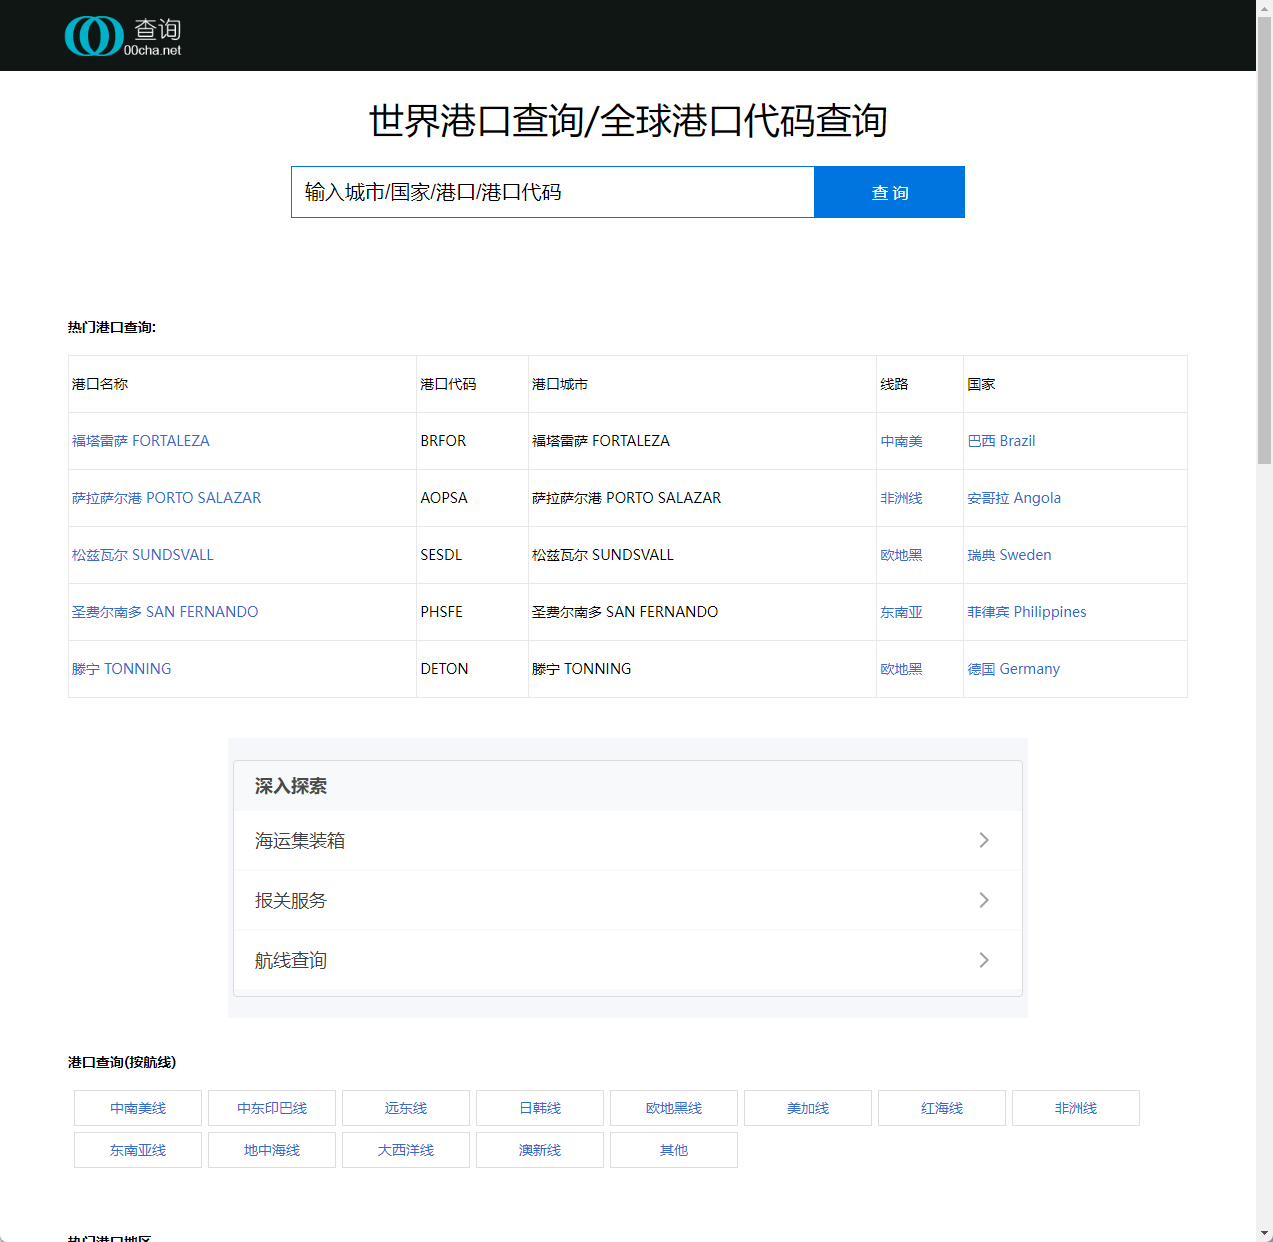Image resolution: width=1273 pixels, height=1242 pixels.
Task: Select the 中南美线 route button
Action: 137,1107
